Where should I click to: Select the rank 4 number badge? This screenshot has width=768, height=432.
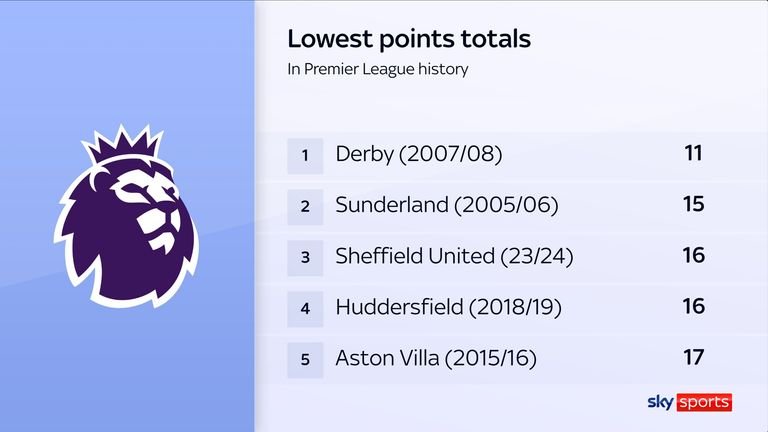coord(305,308)
